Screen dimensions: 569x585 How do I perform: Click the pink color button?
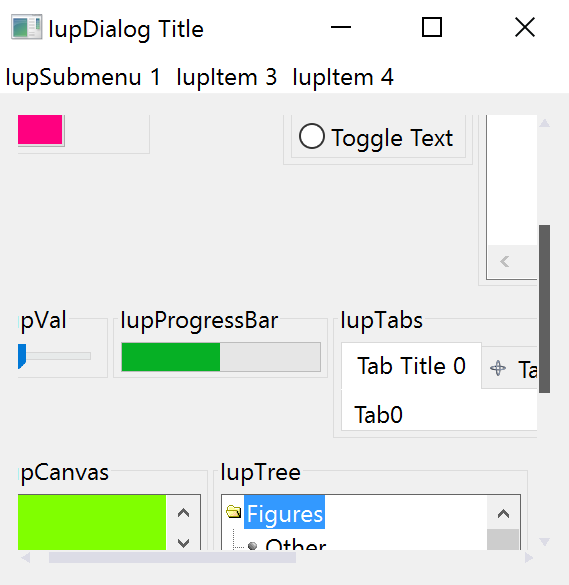[x=40, y=130]
